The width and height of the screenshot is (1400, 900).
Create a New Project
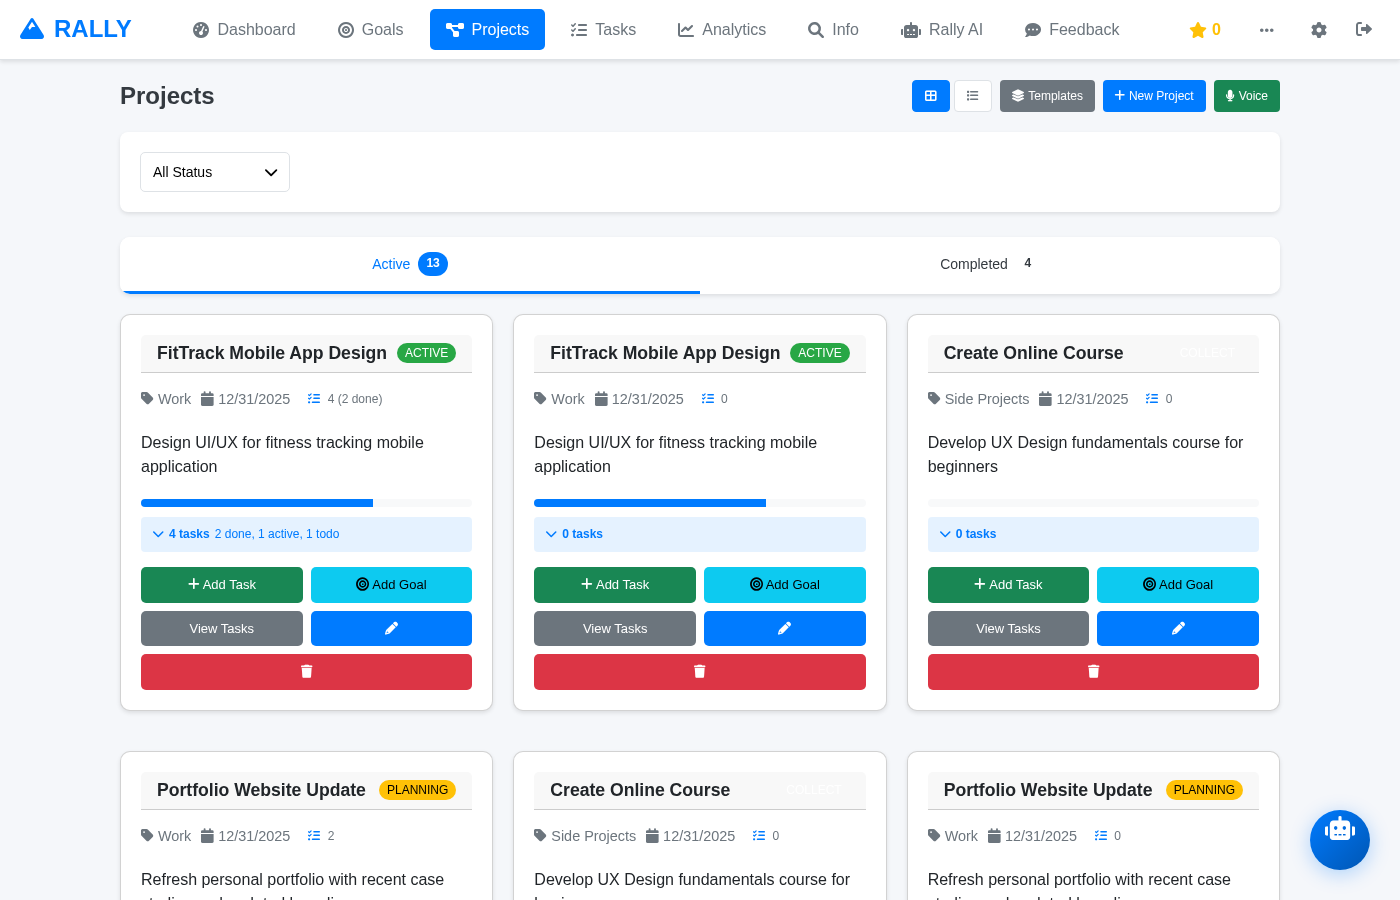pyautogui.click(x=1154, y=95)
